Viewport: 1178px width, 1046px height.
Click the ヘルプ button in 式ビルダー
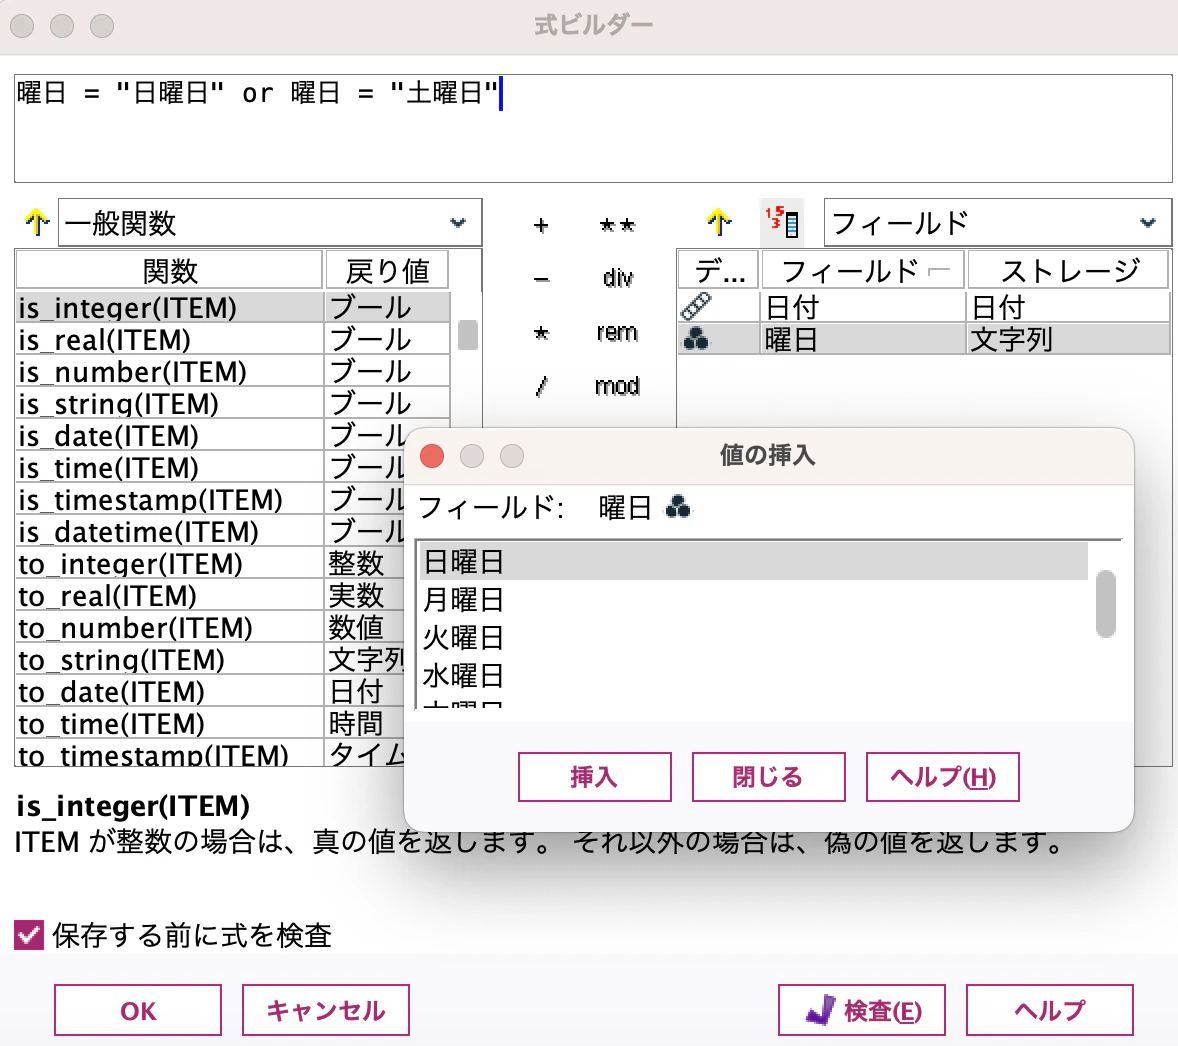(x=1050, y=1011)
